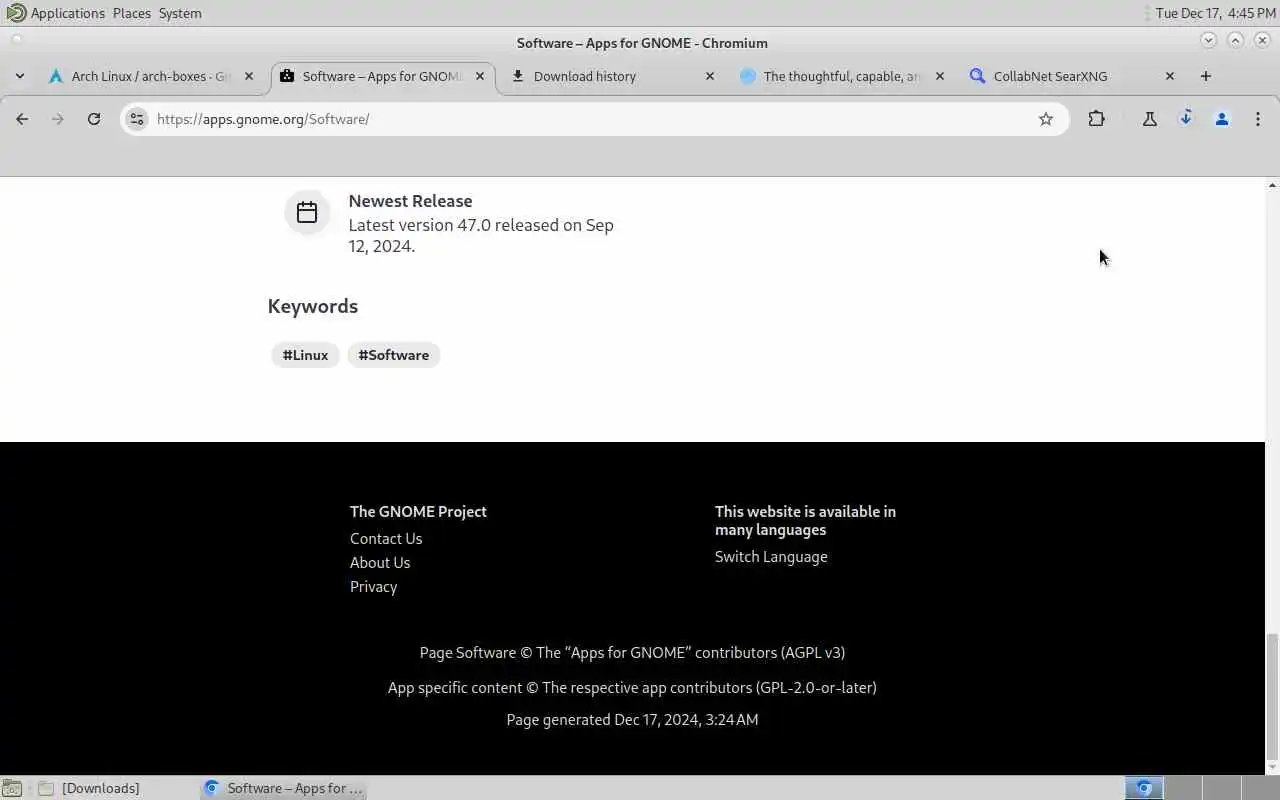The image size is (1280, 800).
Task: Open Chrome Labs flask icon
Action: pos(1150,119)
